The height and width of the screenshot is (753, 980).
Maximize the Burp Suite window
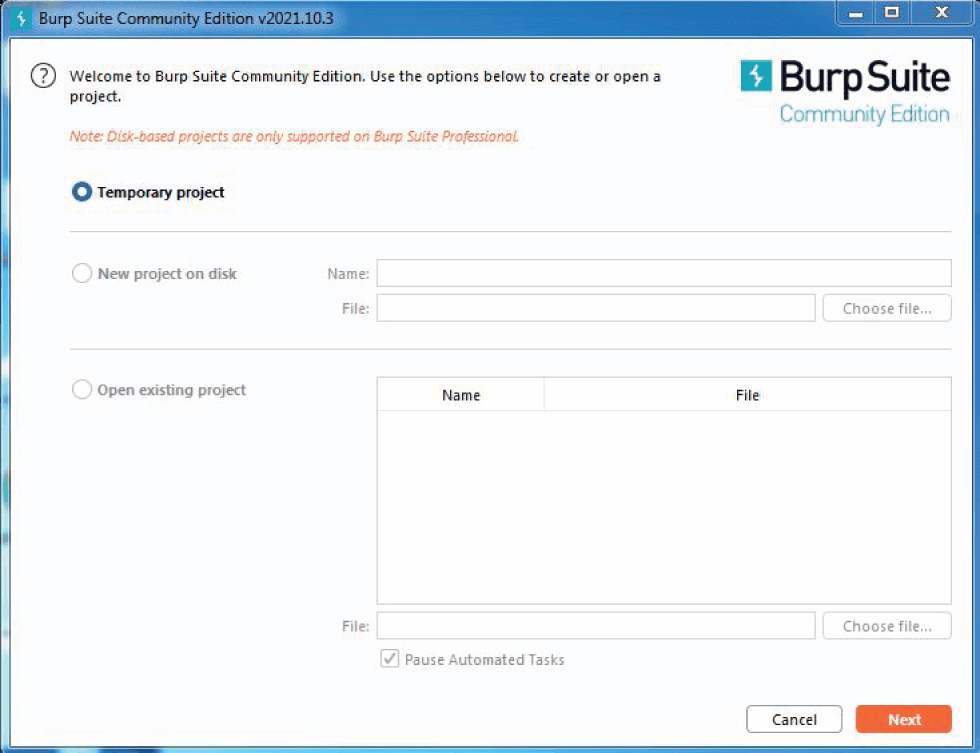pos(892,14)
